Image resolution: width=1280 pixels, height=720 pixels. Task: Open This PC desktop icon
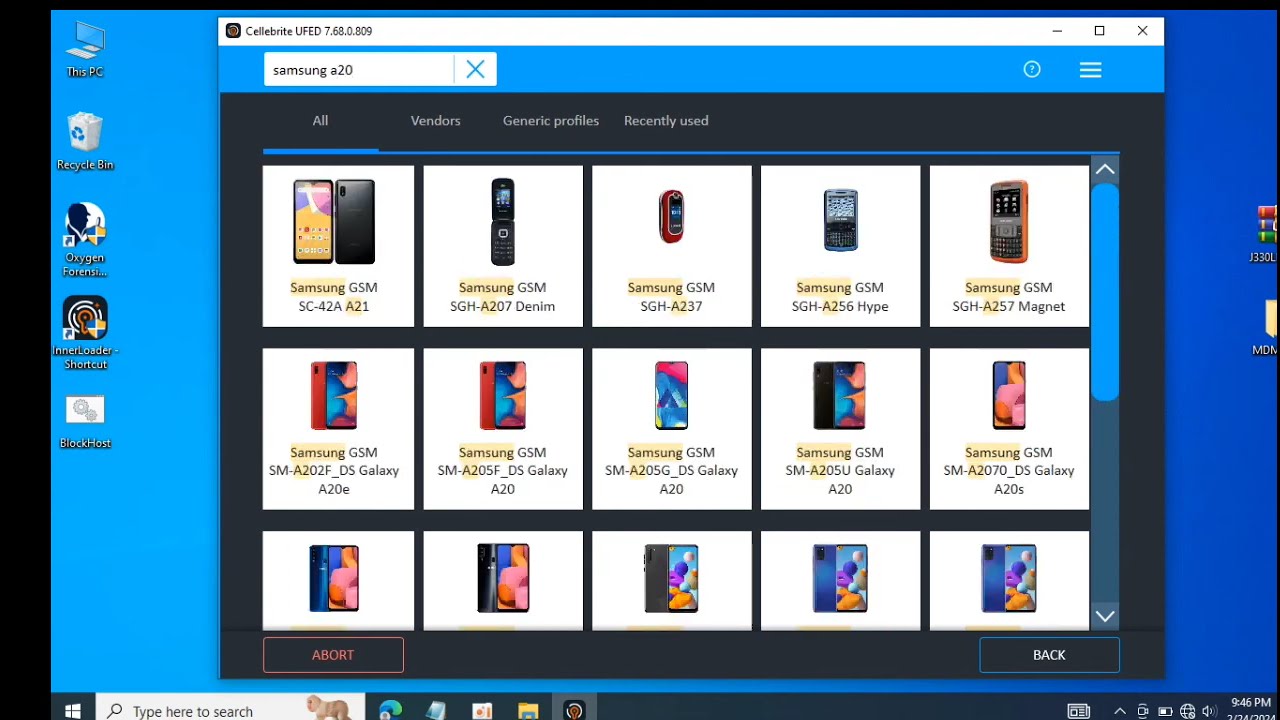pos(85,48)
